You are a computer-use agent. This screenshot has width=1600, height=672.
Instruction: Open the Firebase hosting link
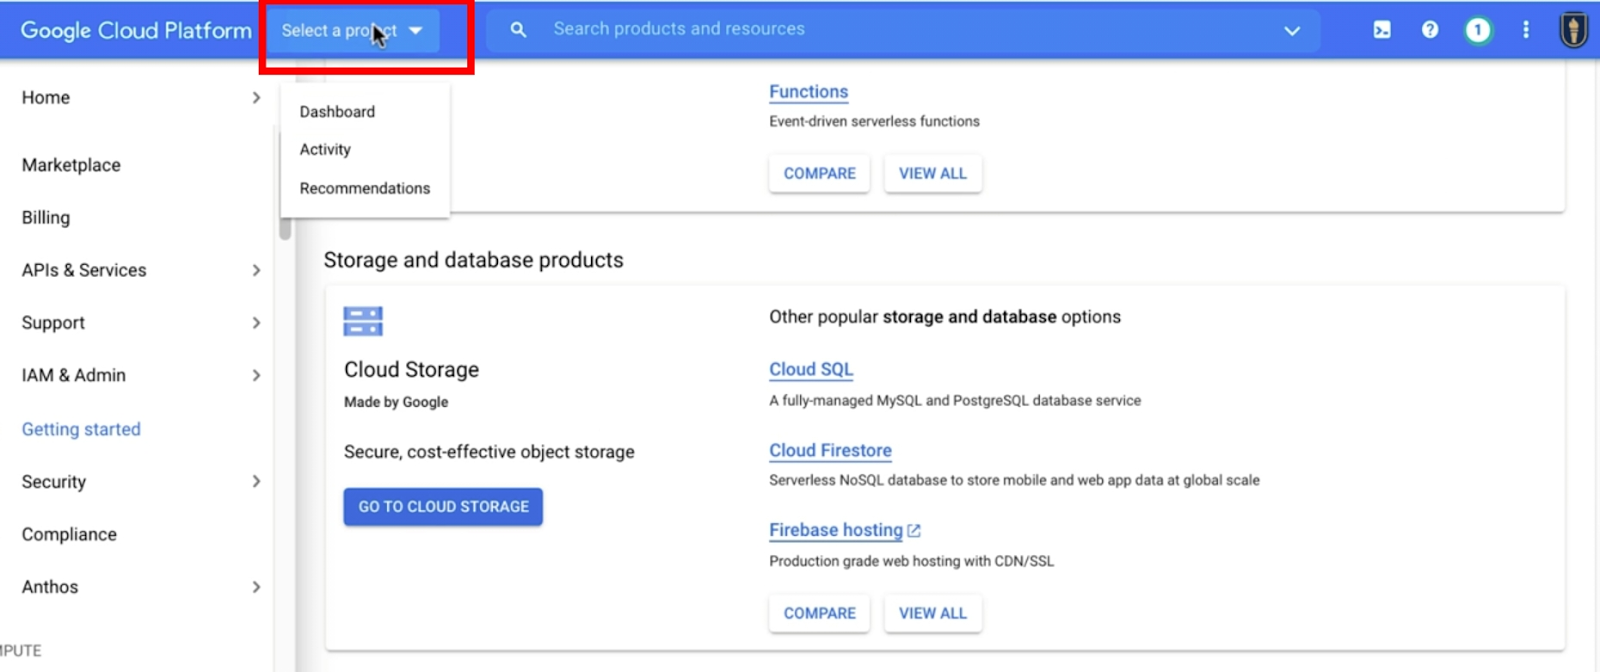click(836, 530)
